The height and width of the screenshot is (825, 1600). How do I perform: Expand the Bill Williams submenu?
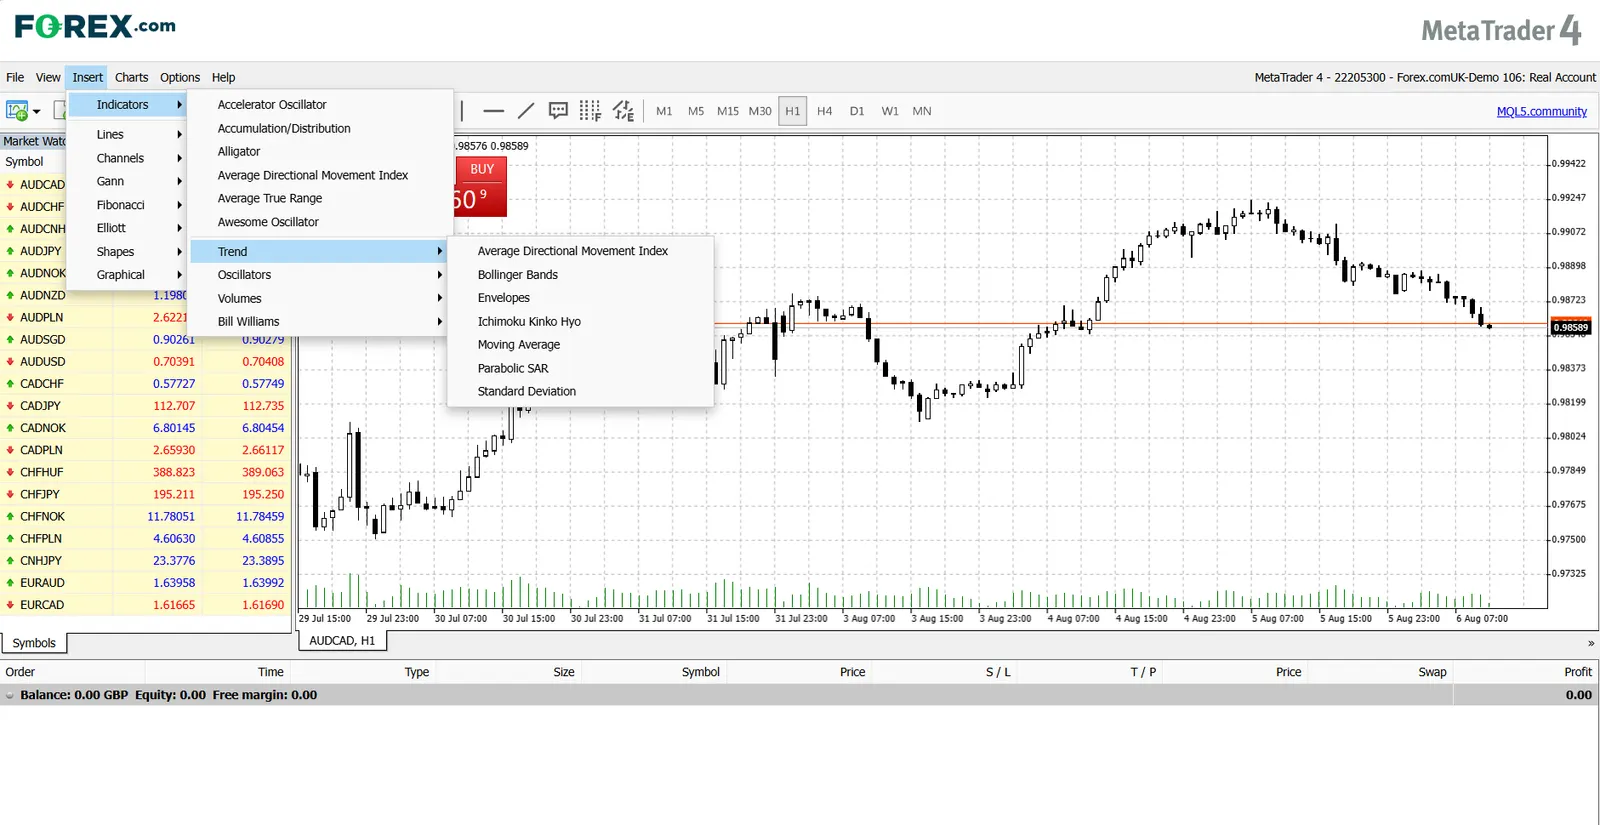click(318, 322)
